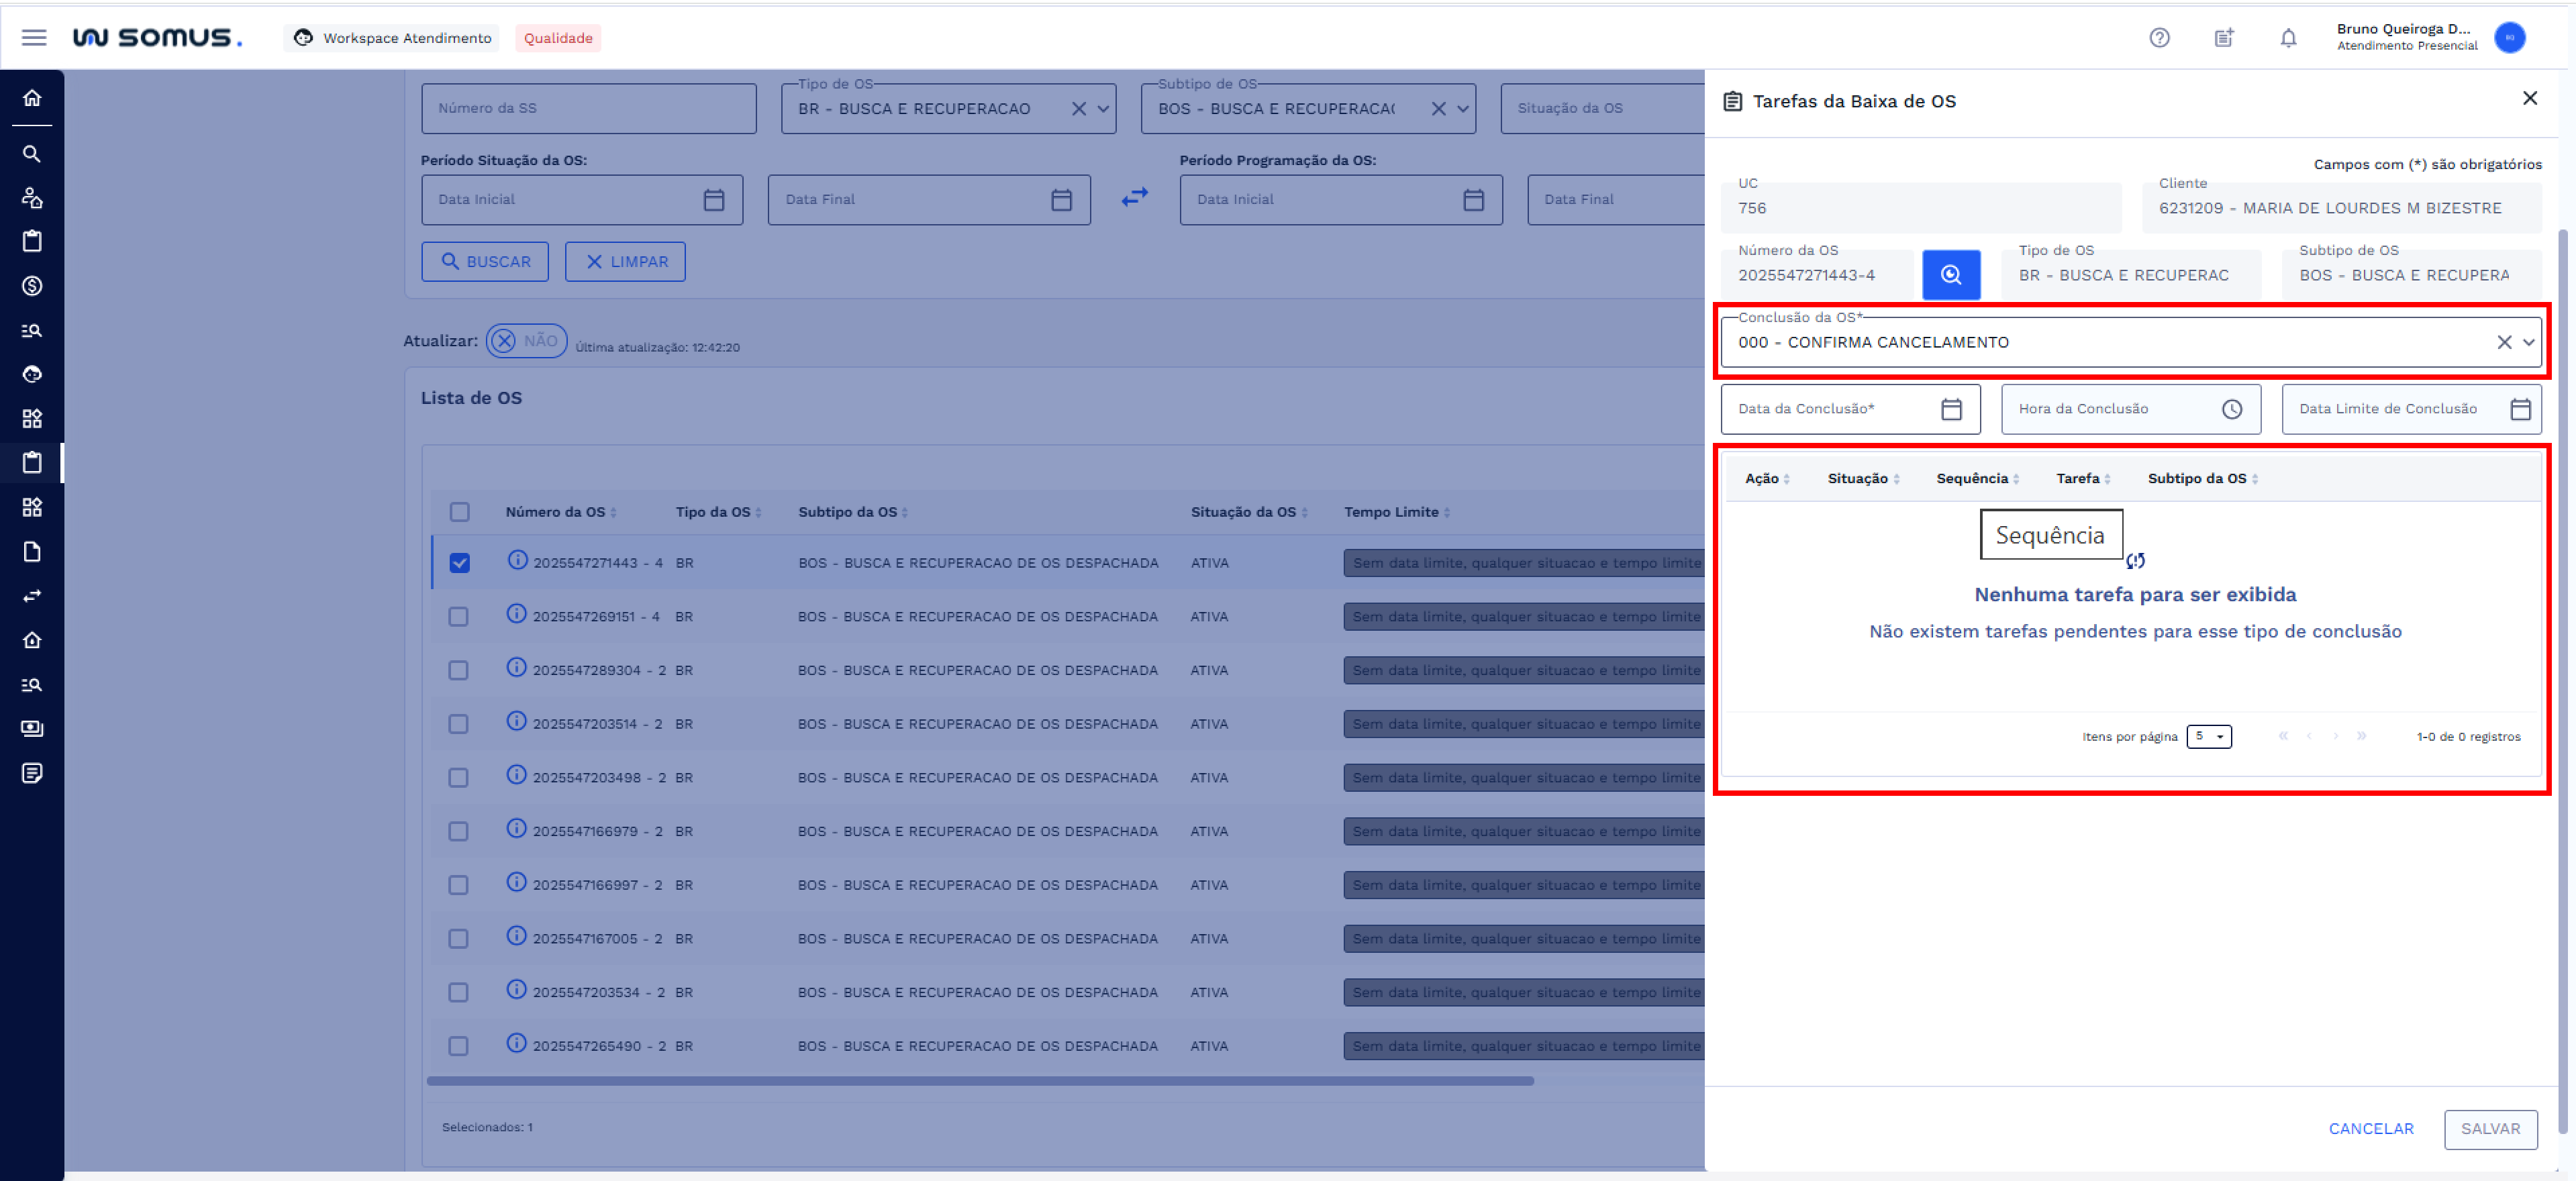Open the transfer arrows sidebar icon

32,596
